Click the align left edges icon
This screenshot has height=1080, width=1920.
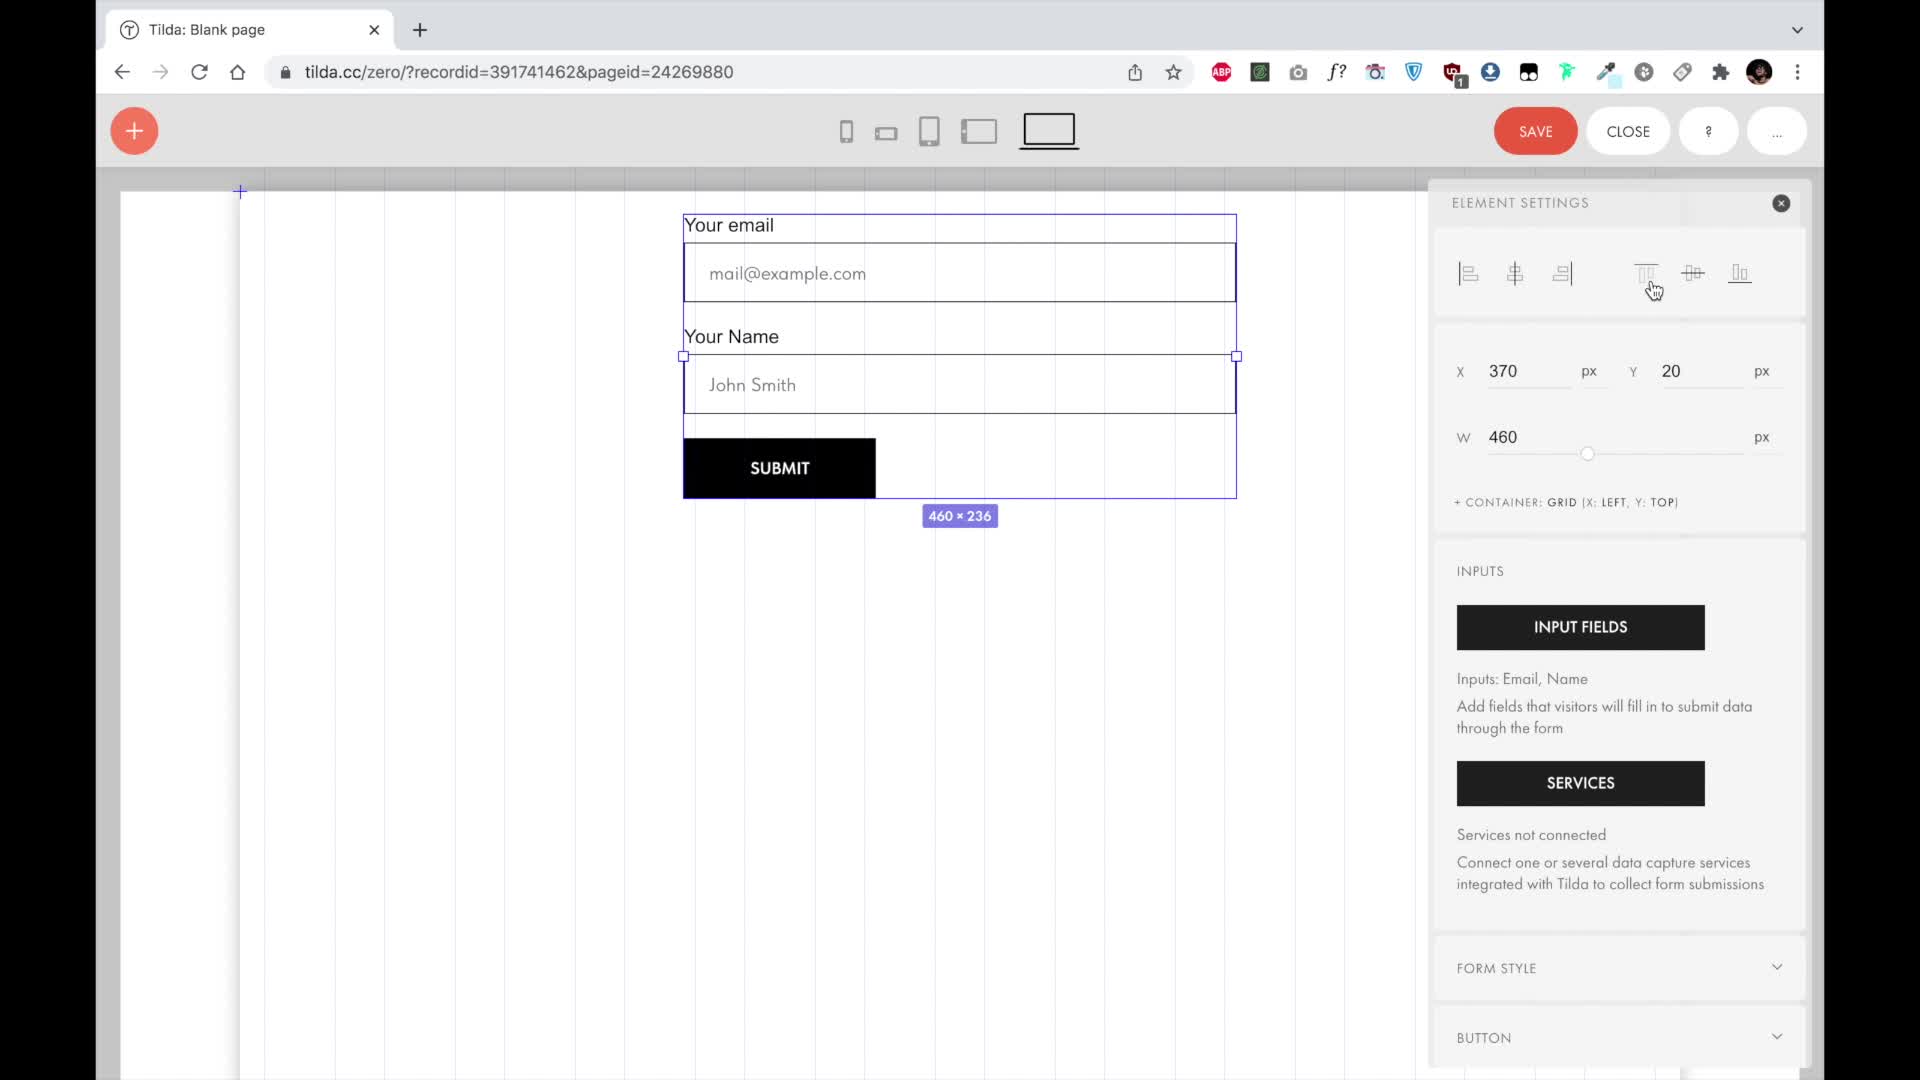1468,273
